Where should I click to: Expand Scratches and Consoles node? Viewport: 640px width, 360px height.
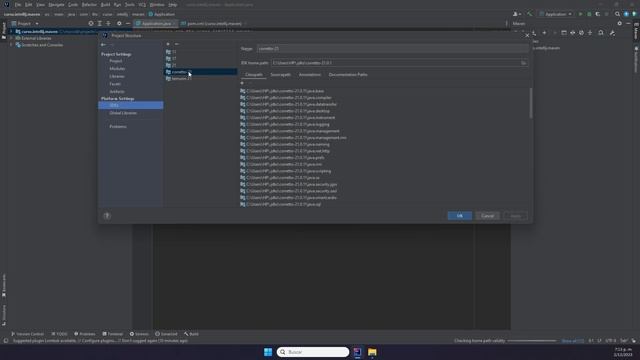pyautogui.click(x=11, y=45)
